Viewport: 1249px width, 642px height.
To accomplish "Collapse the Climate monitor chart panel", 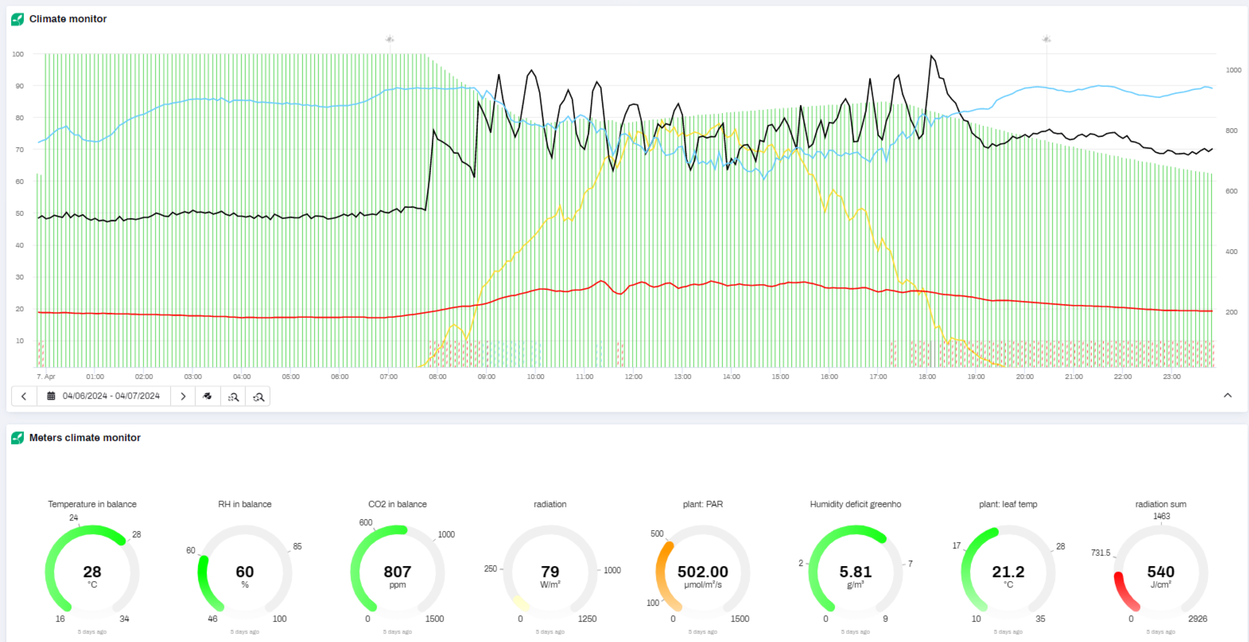I will point(1227,396).
